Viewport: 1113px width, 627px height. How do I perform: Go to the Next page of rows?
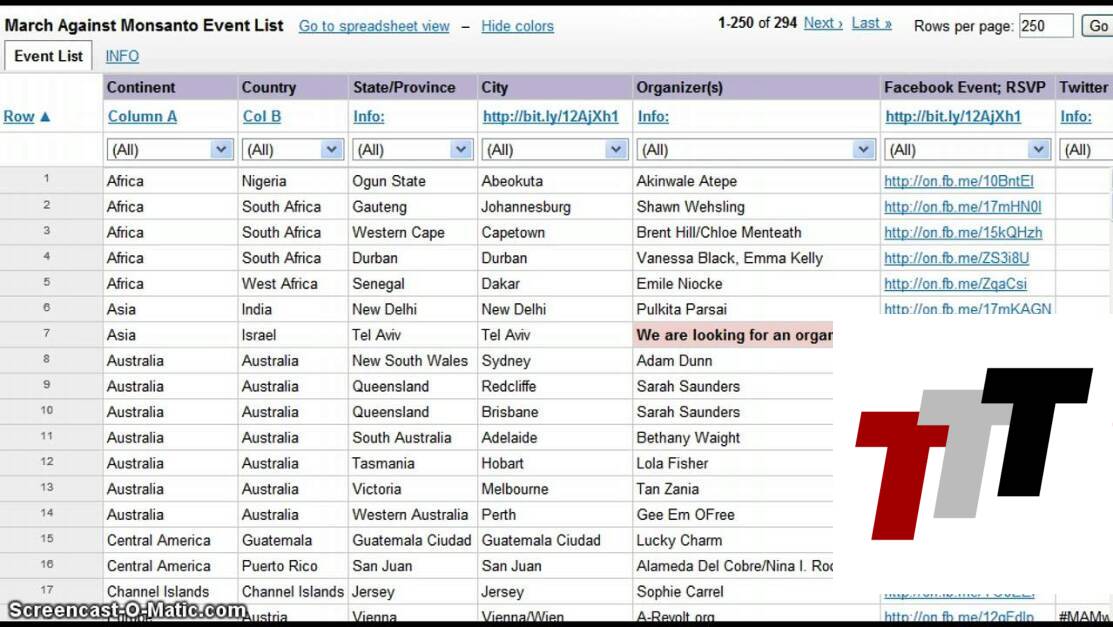click(x=822, y=23)
